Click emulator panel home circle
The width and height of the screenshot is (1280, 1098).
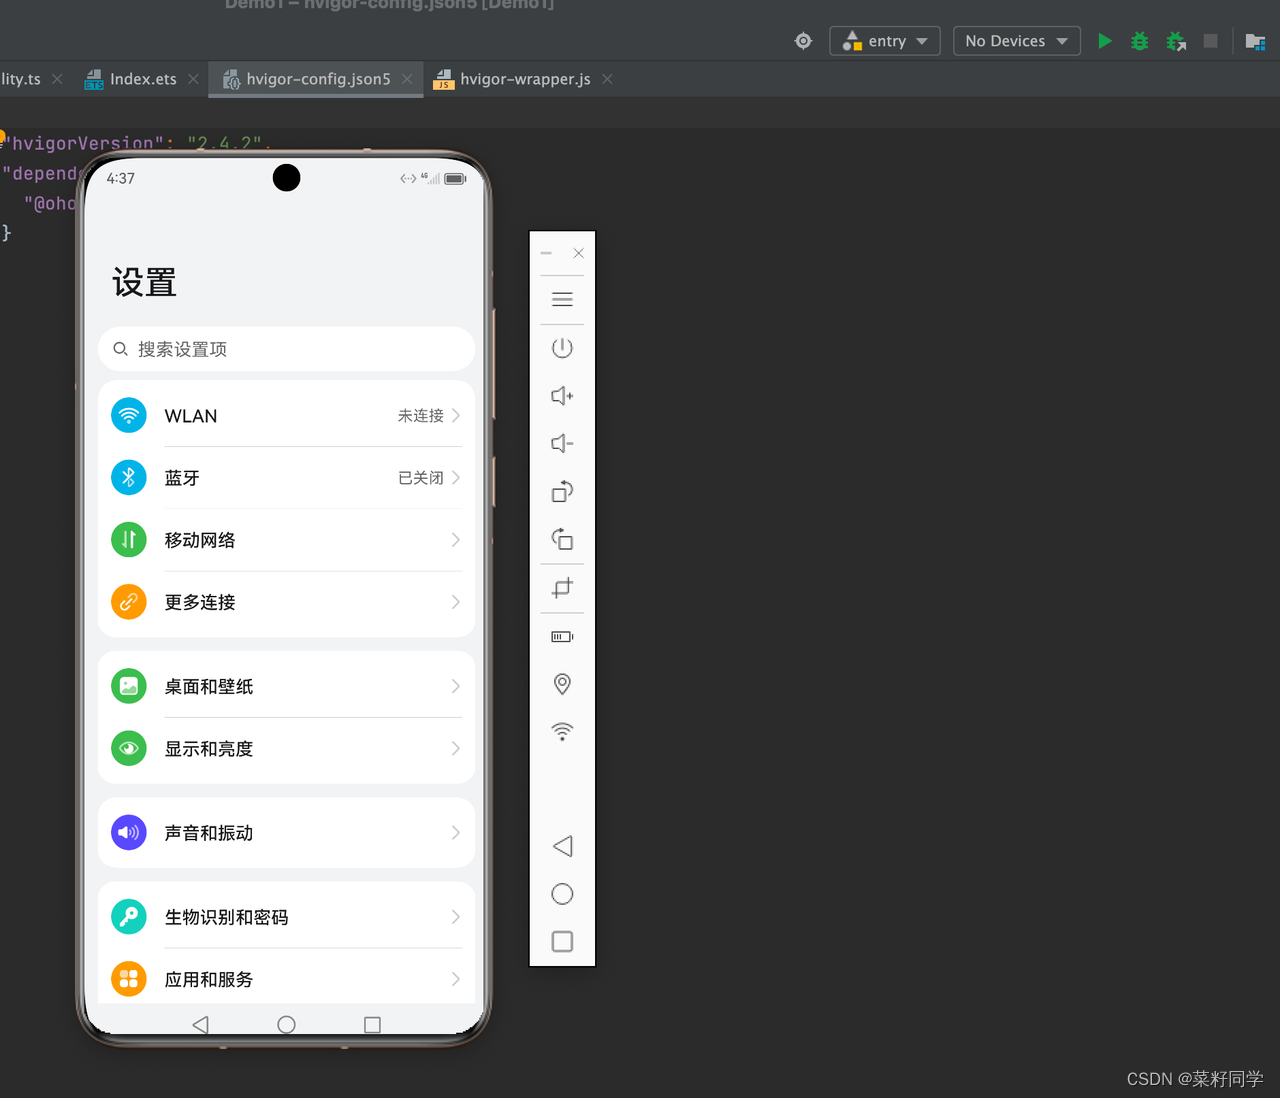tap(562, 894)
